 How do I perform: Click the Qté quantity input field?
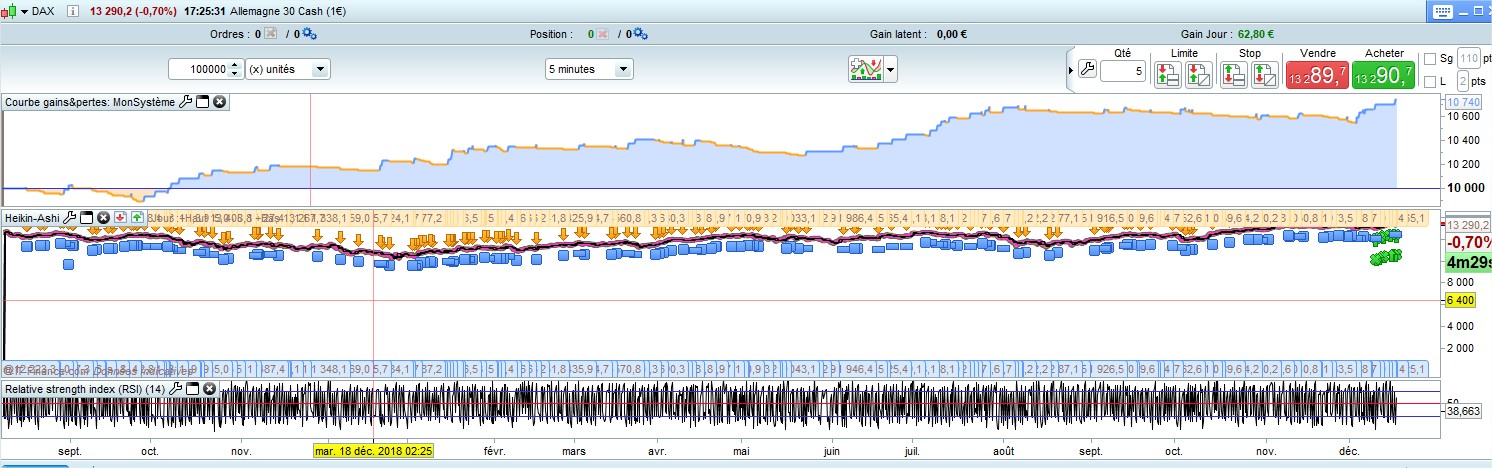1123,72
